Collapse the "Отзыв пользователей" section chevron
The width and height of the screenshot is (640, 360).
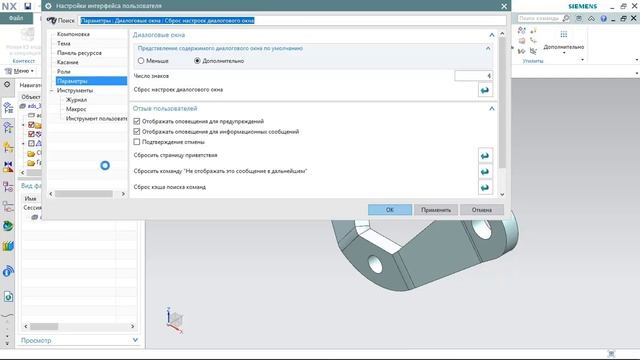click(491, 109)
